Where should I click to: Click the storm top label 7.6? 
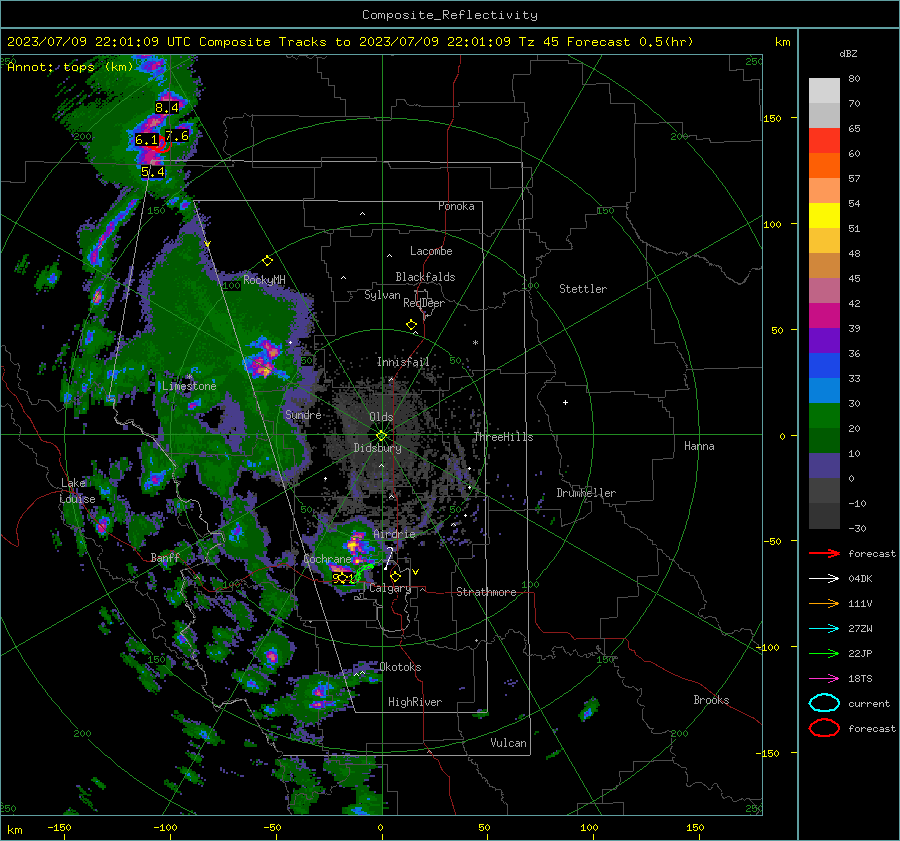(177, 136)
